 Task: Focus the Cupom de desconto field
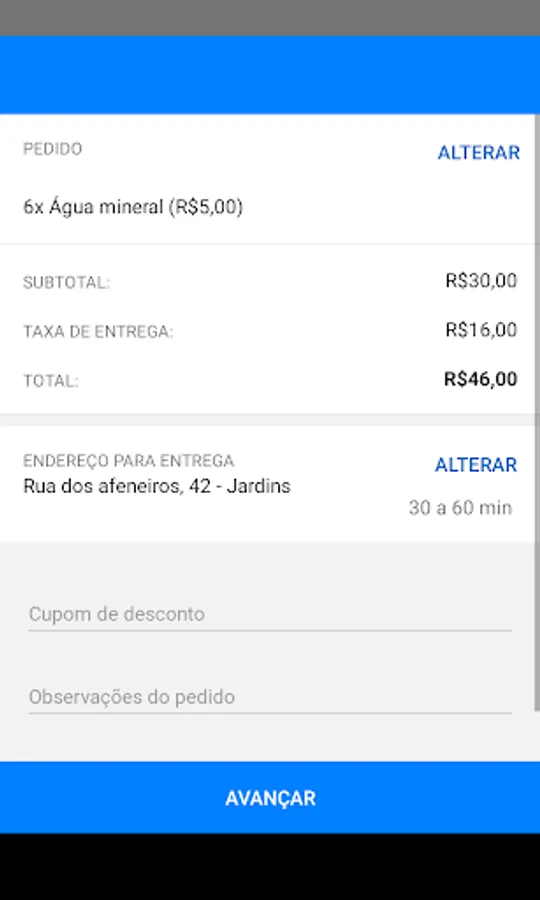pyautogui.click(x=270, y=615)
